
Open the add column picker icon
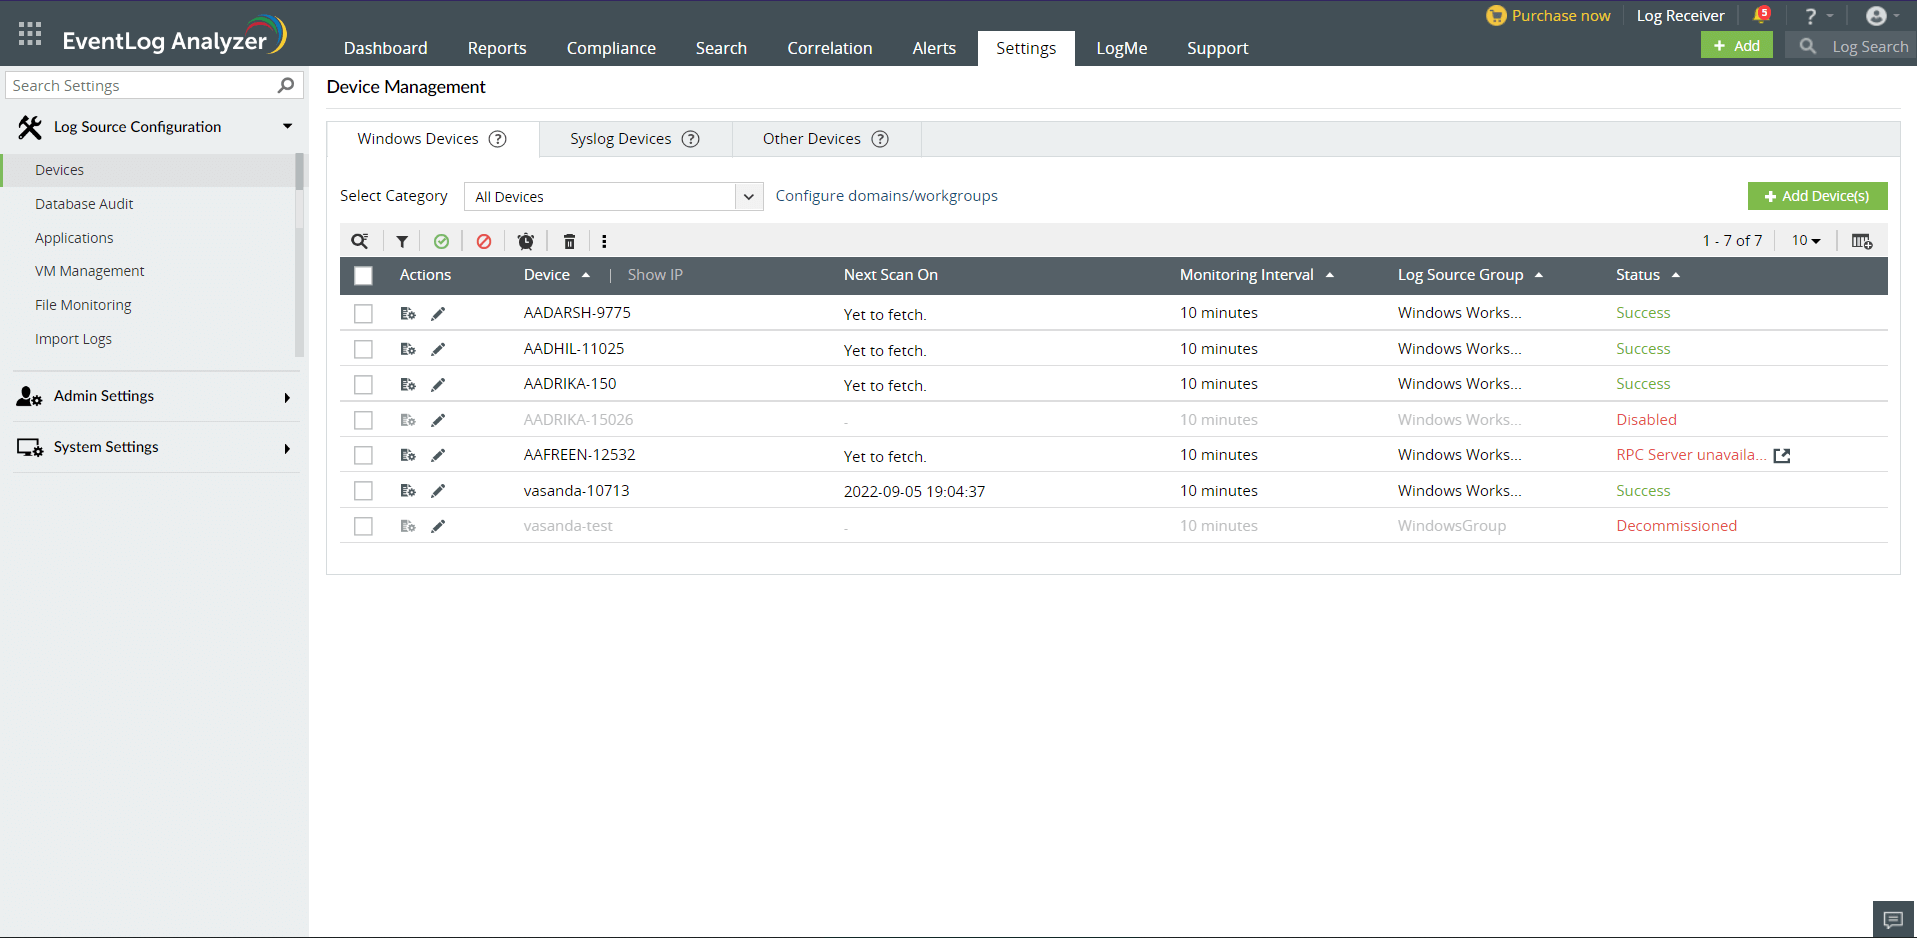tap(1861, 240)
